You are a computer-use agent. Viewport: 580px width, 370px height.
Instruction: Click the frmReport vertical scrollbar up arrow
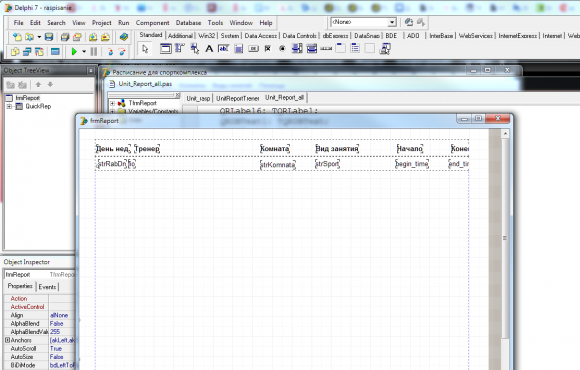505,134
